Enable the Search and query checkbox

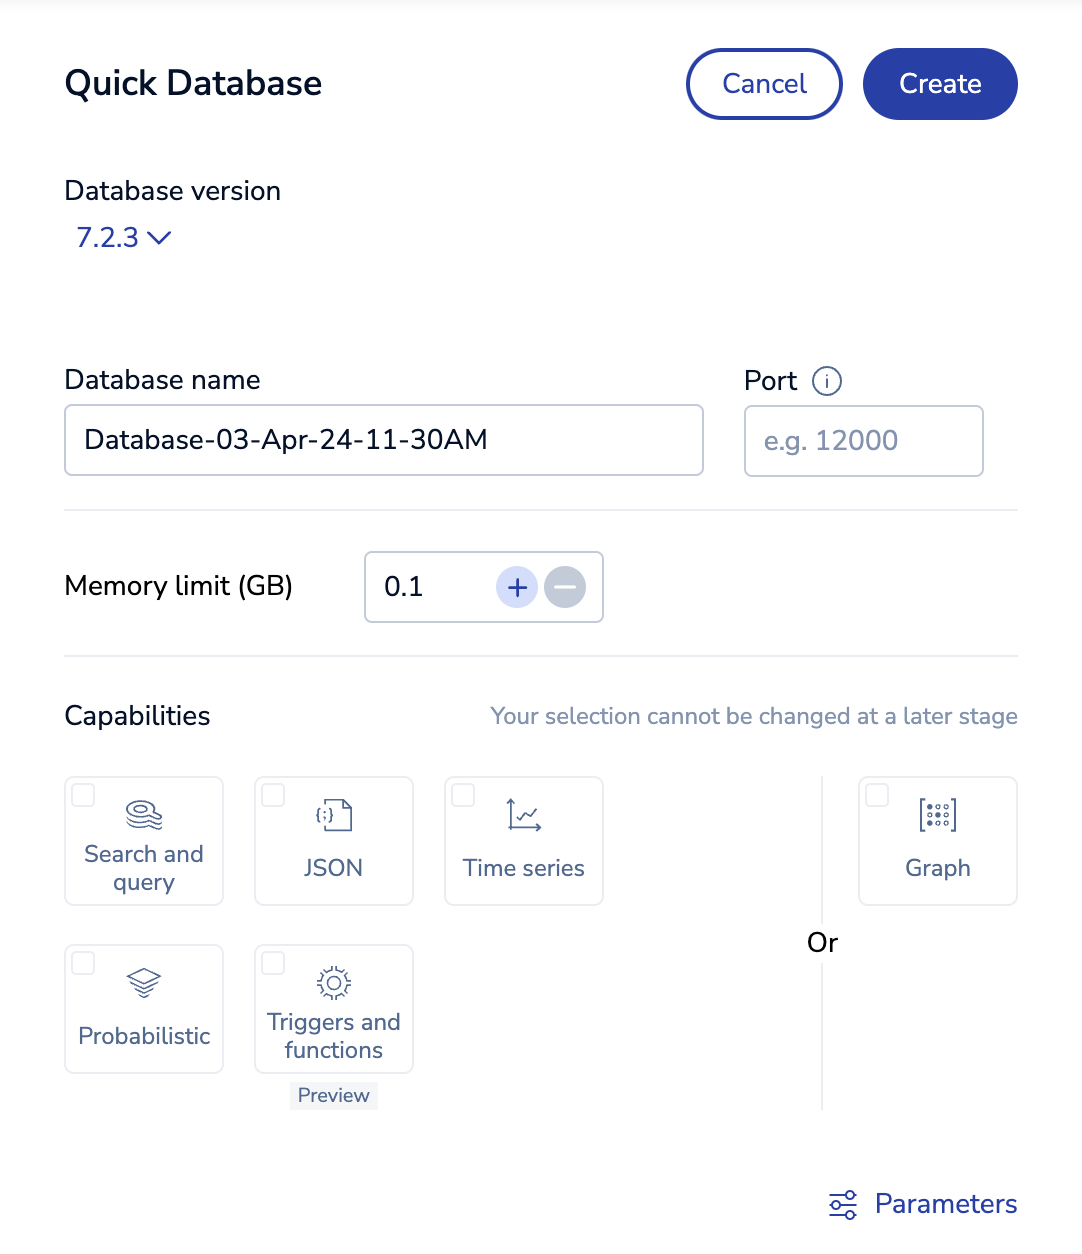tap(84, 795)
